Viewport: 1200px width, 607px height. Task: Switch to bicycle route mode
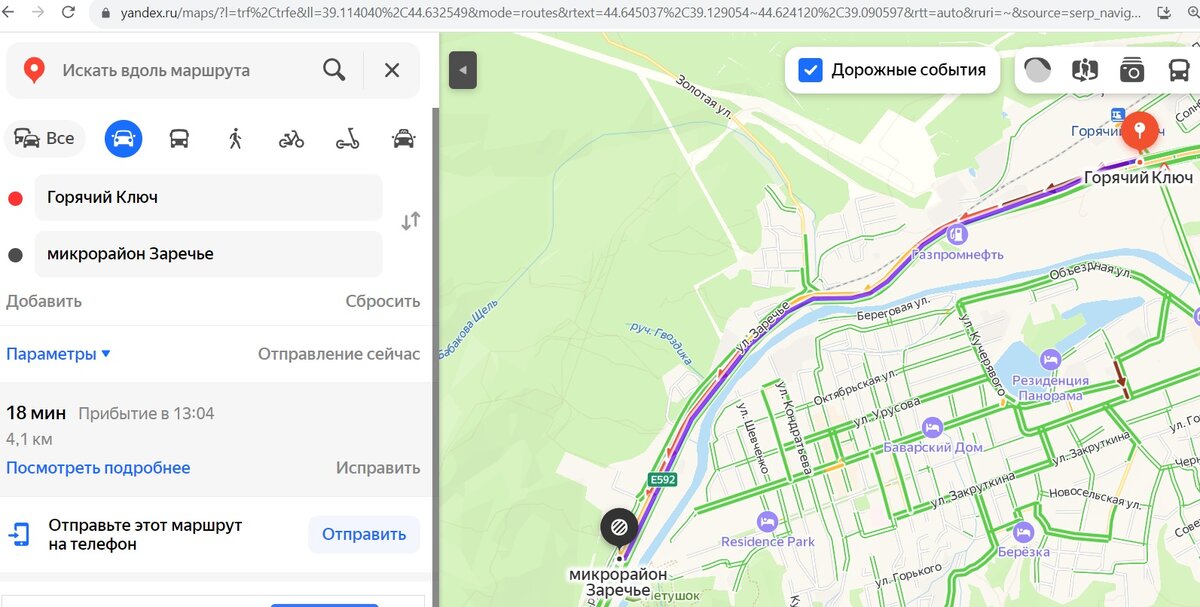click(291, 138)
